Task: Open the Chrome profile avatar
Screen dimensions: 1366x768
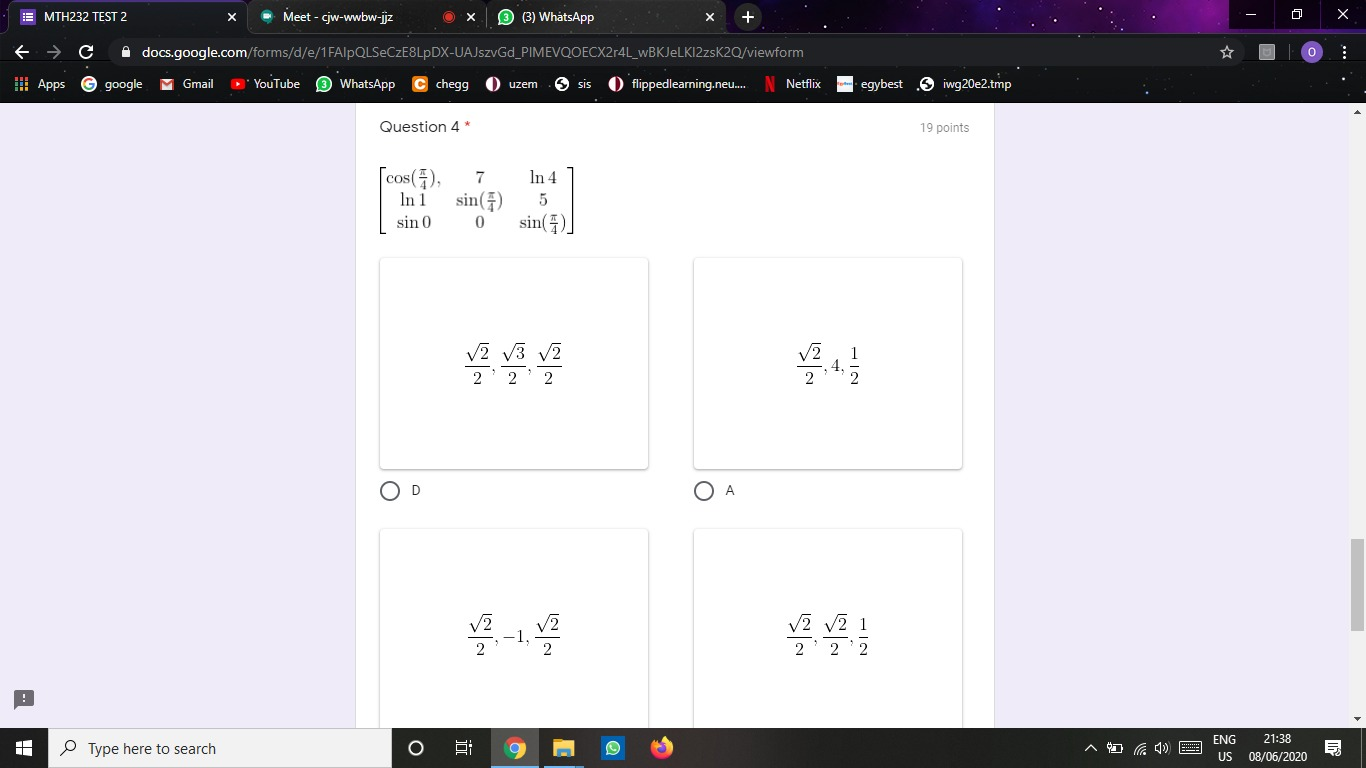Action: 1311,52
